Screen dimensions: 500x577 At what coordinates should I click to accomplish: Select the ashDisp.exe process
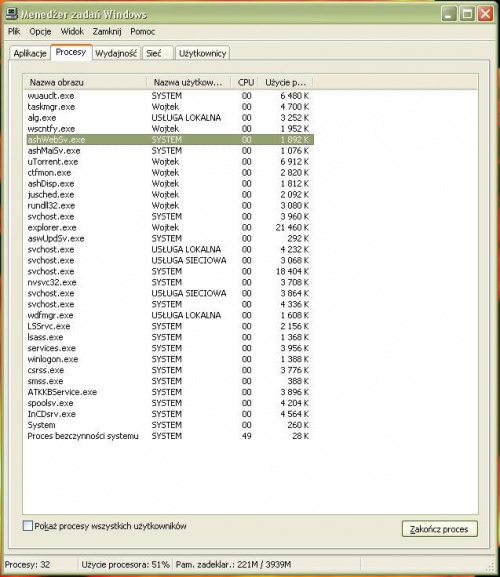click(x=169, y=184)
